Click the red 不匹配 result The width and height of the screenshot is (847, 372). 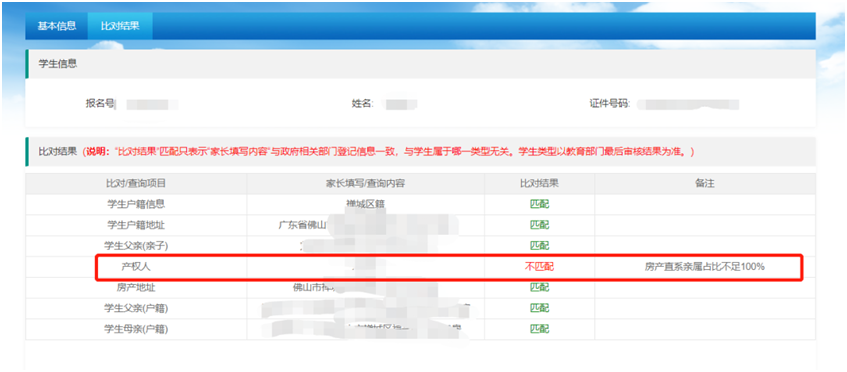539,266
